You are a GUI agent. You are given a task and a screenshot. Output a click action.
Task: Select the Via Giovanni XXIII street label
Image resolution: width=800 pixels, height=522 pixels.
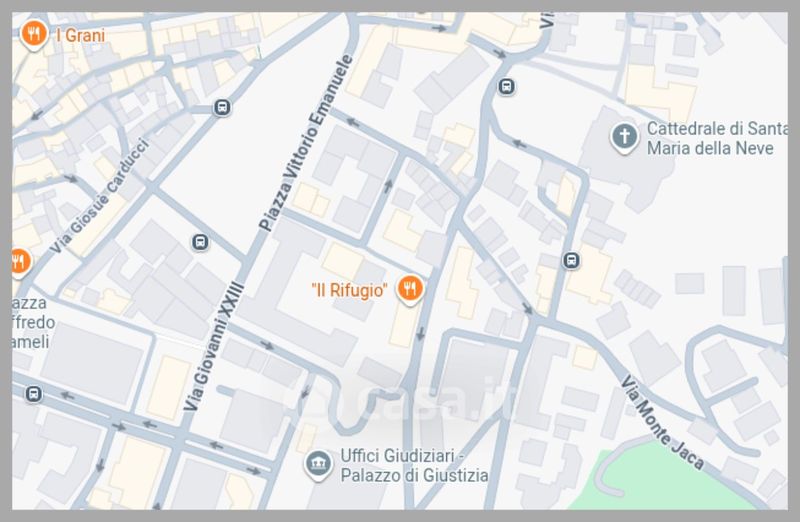click(214, 346)
